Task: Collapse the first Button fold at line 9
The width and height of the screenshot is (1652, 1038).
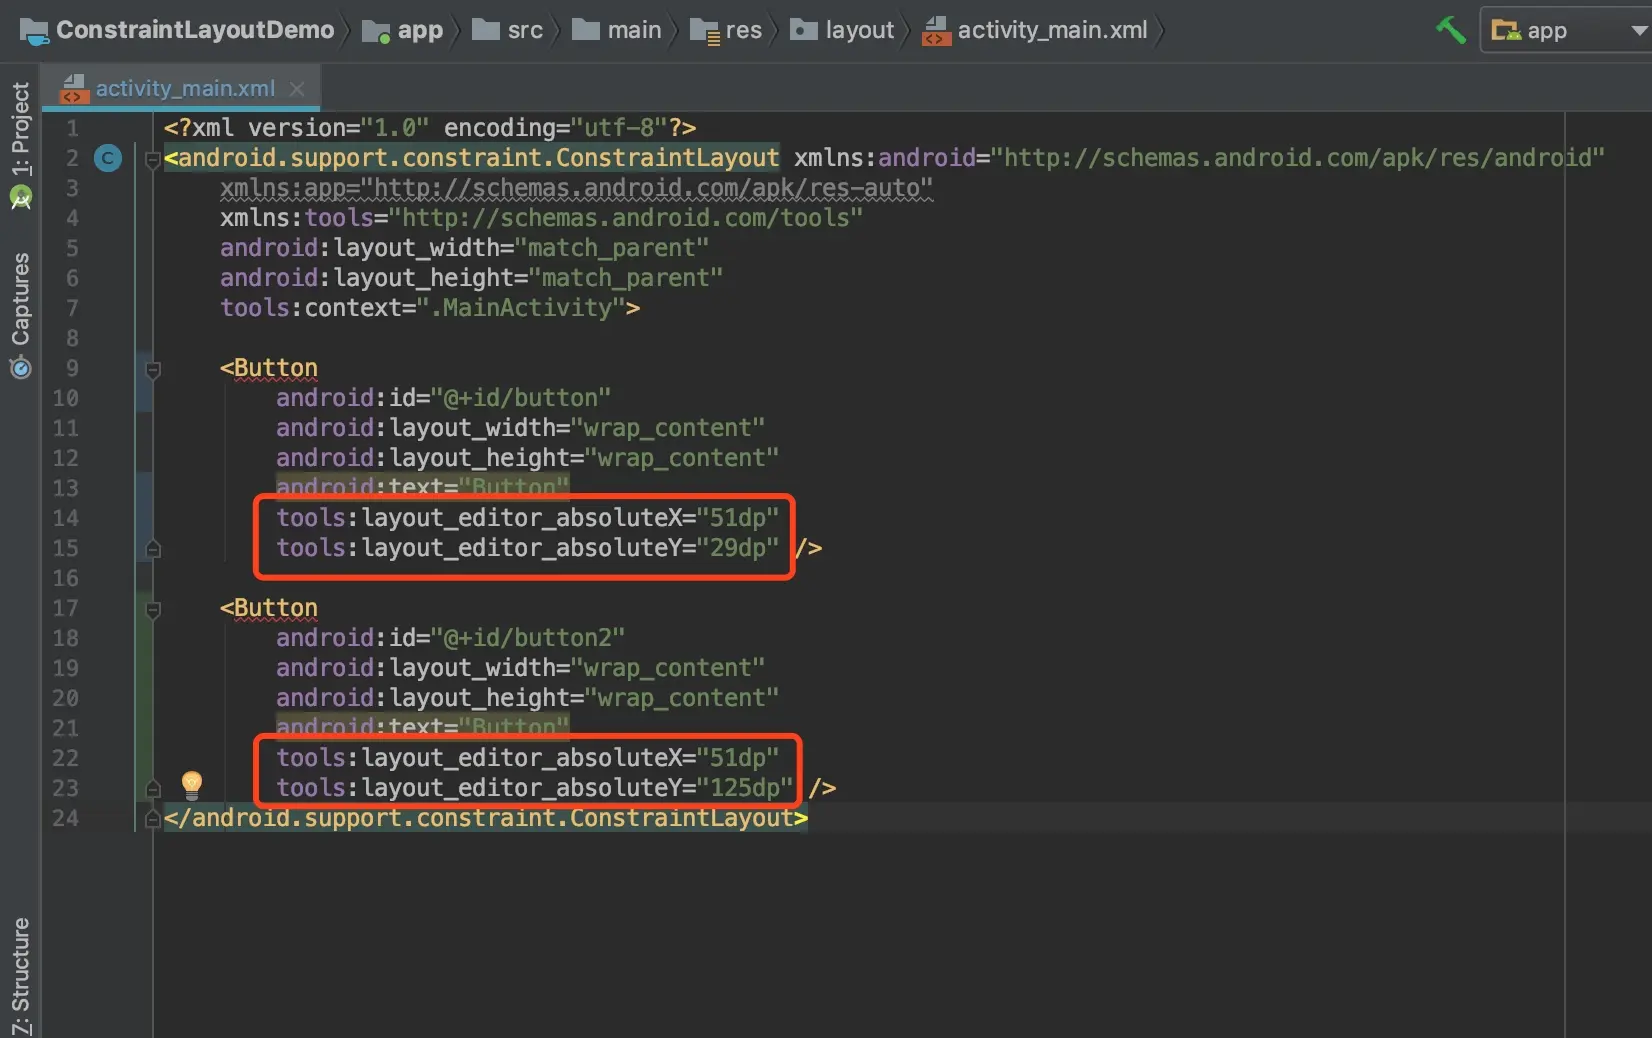Action: (153, 370)
